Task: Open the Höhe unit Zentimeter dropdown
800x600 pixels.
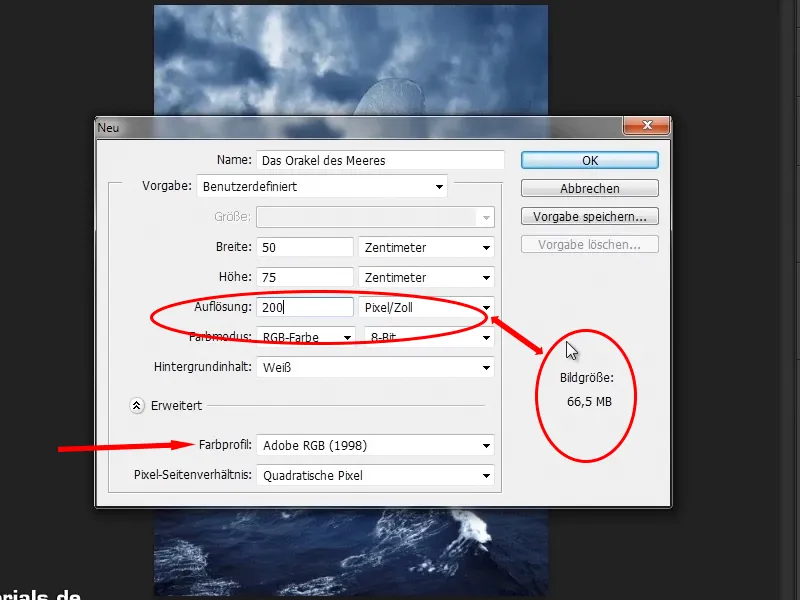Action: coord(426,278)
